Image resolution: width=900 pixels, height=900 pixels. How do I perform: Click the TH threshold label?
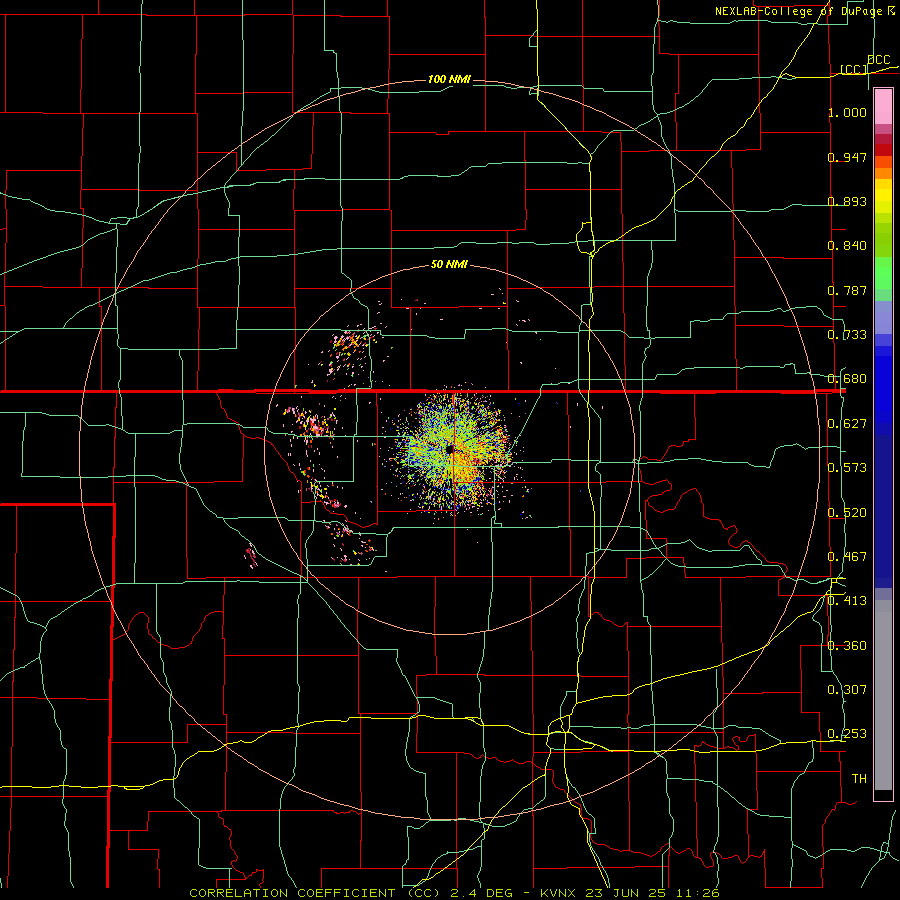pos(859,779)
